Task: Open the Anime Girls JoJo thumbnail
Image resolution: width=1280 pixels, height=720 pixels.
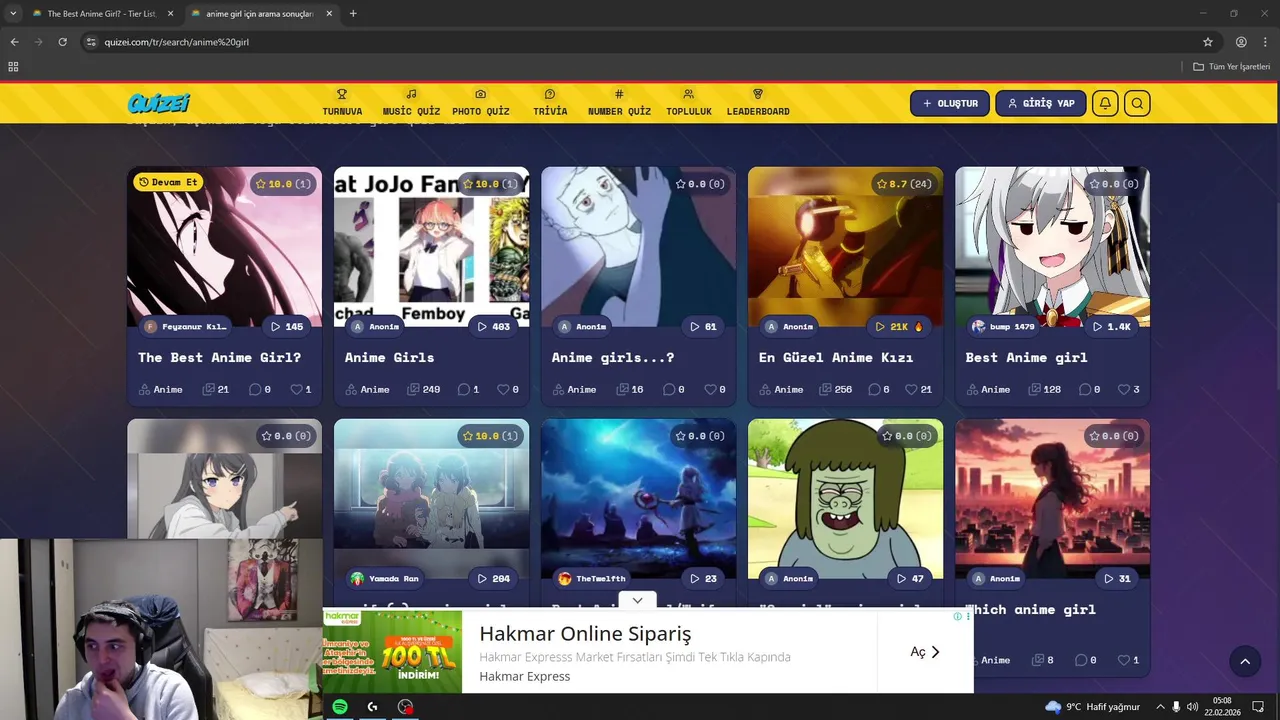Action: point(431,247)
